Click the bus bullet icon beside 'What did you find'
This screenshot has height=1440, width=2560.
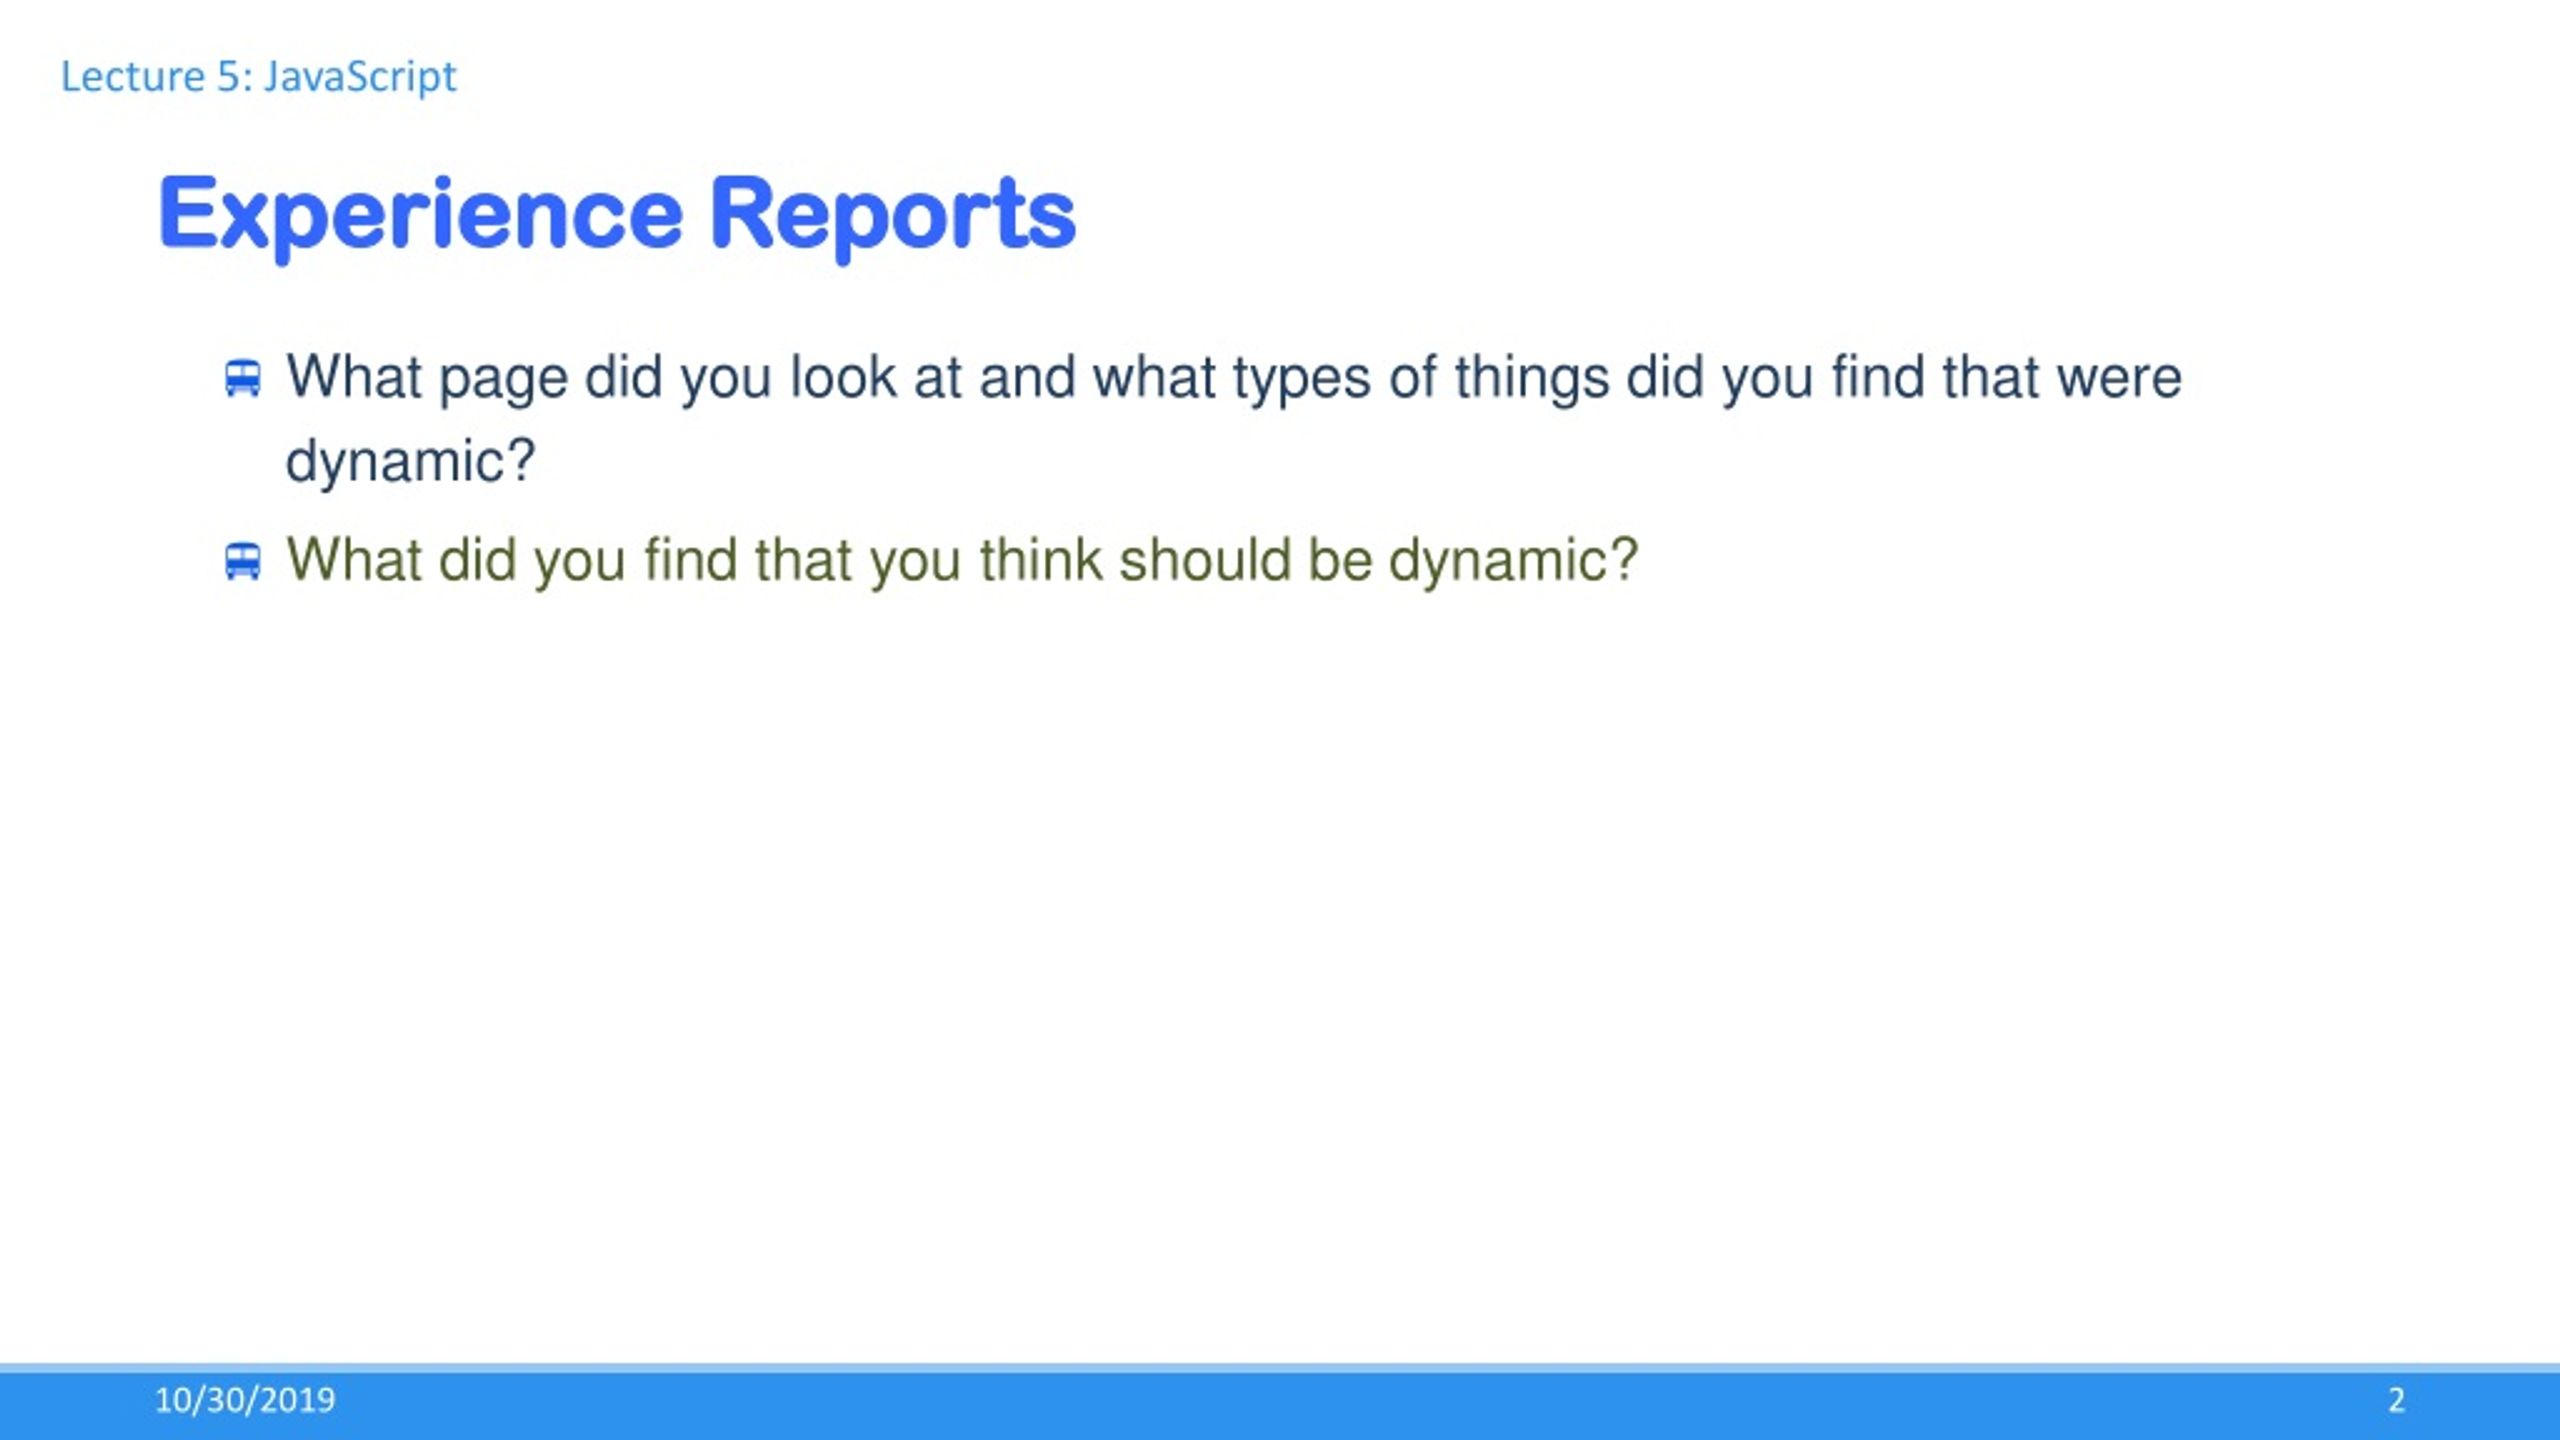(243, 561)
